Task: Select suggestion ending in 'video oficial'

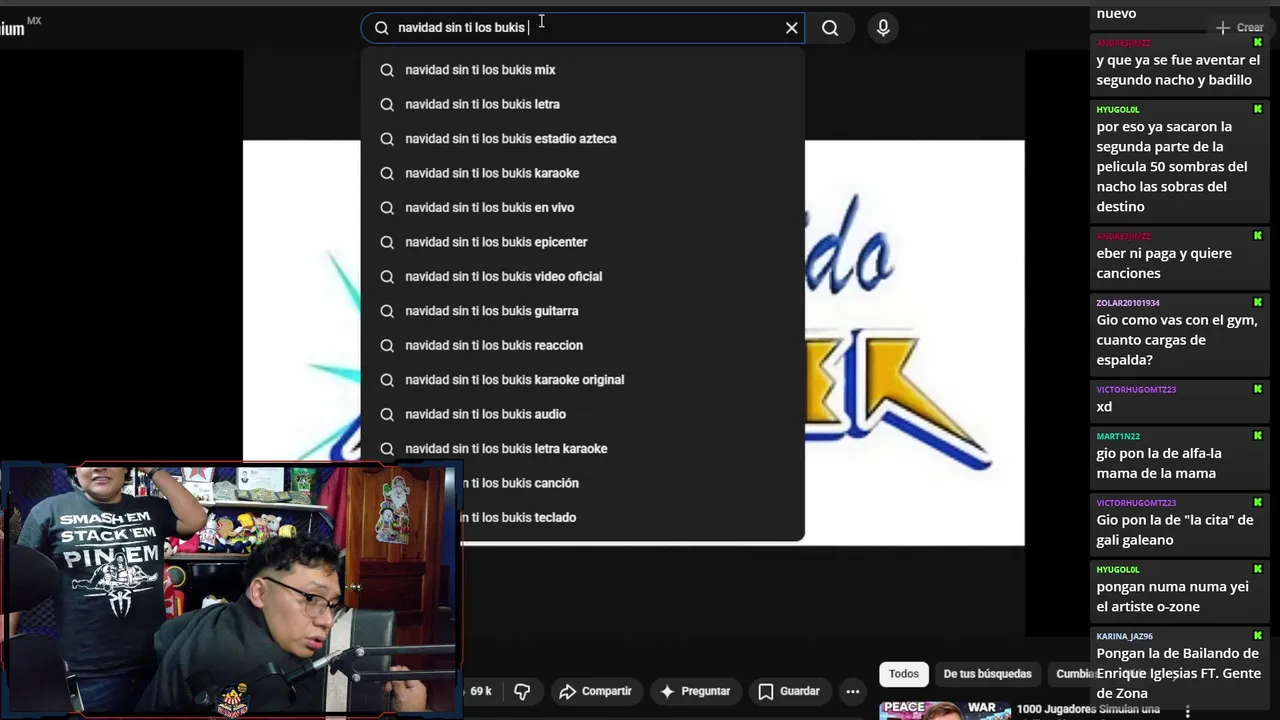Action: tap(583, 277)
